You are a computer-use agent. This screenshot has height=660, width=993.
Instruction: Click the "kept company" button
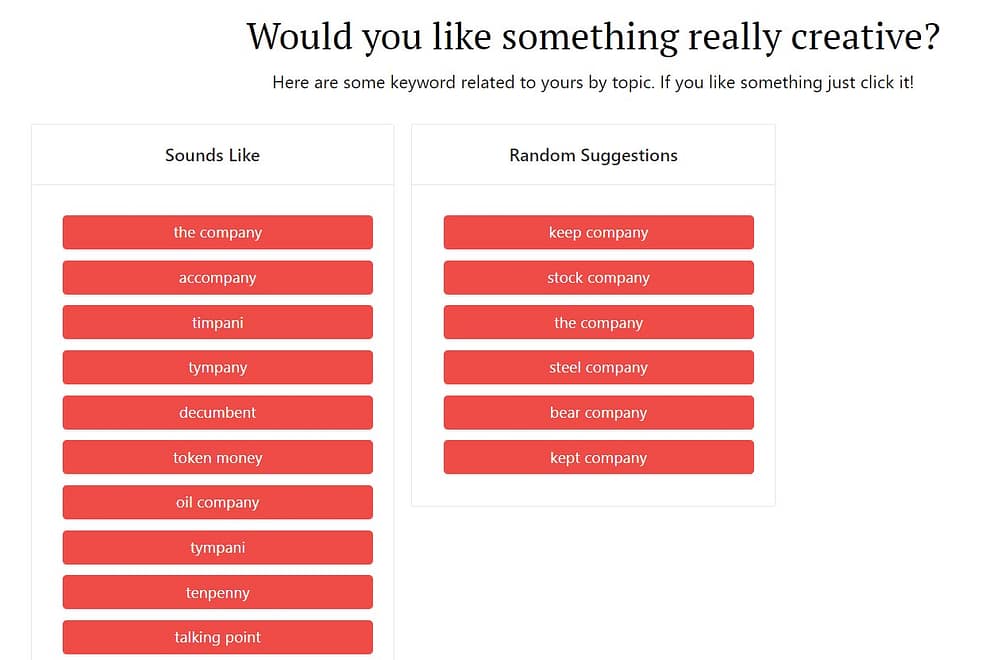[598, 458]
